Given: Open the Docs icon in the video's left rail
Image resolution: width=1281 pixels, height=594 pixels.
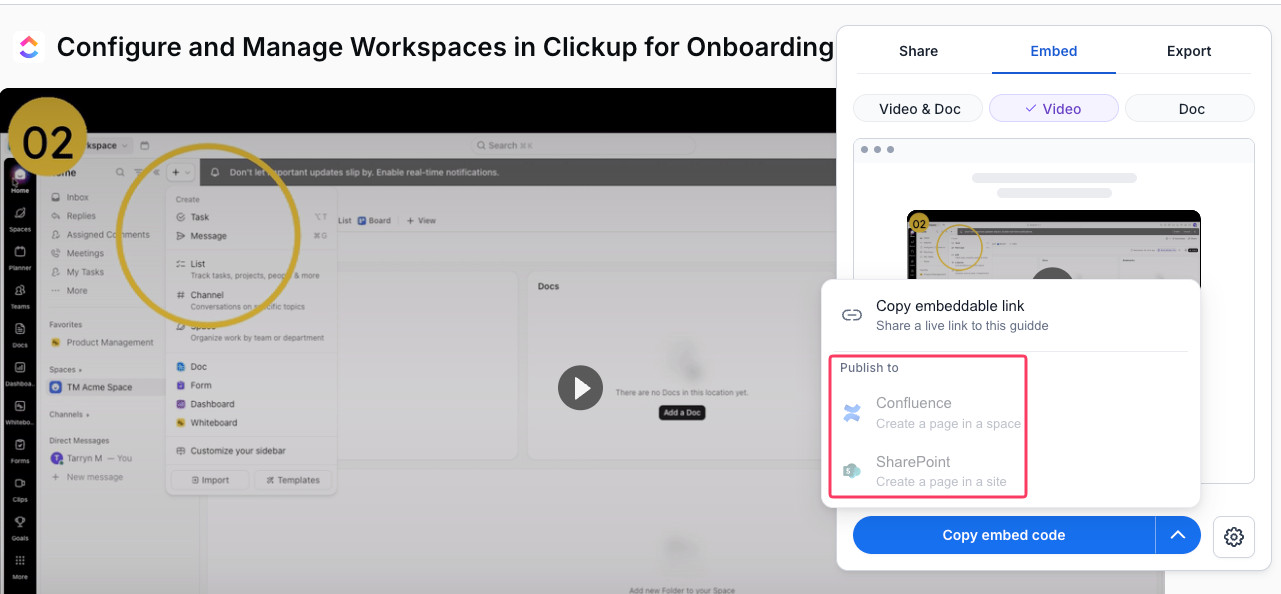Looking at the screenshot, I should point(19,334).
